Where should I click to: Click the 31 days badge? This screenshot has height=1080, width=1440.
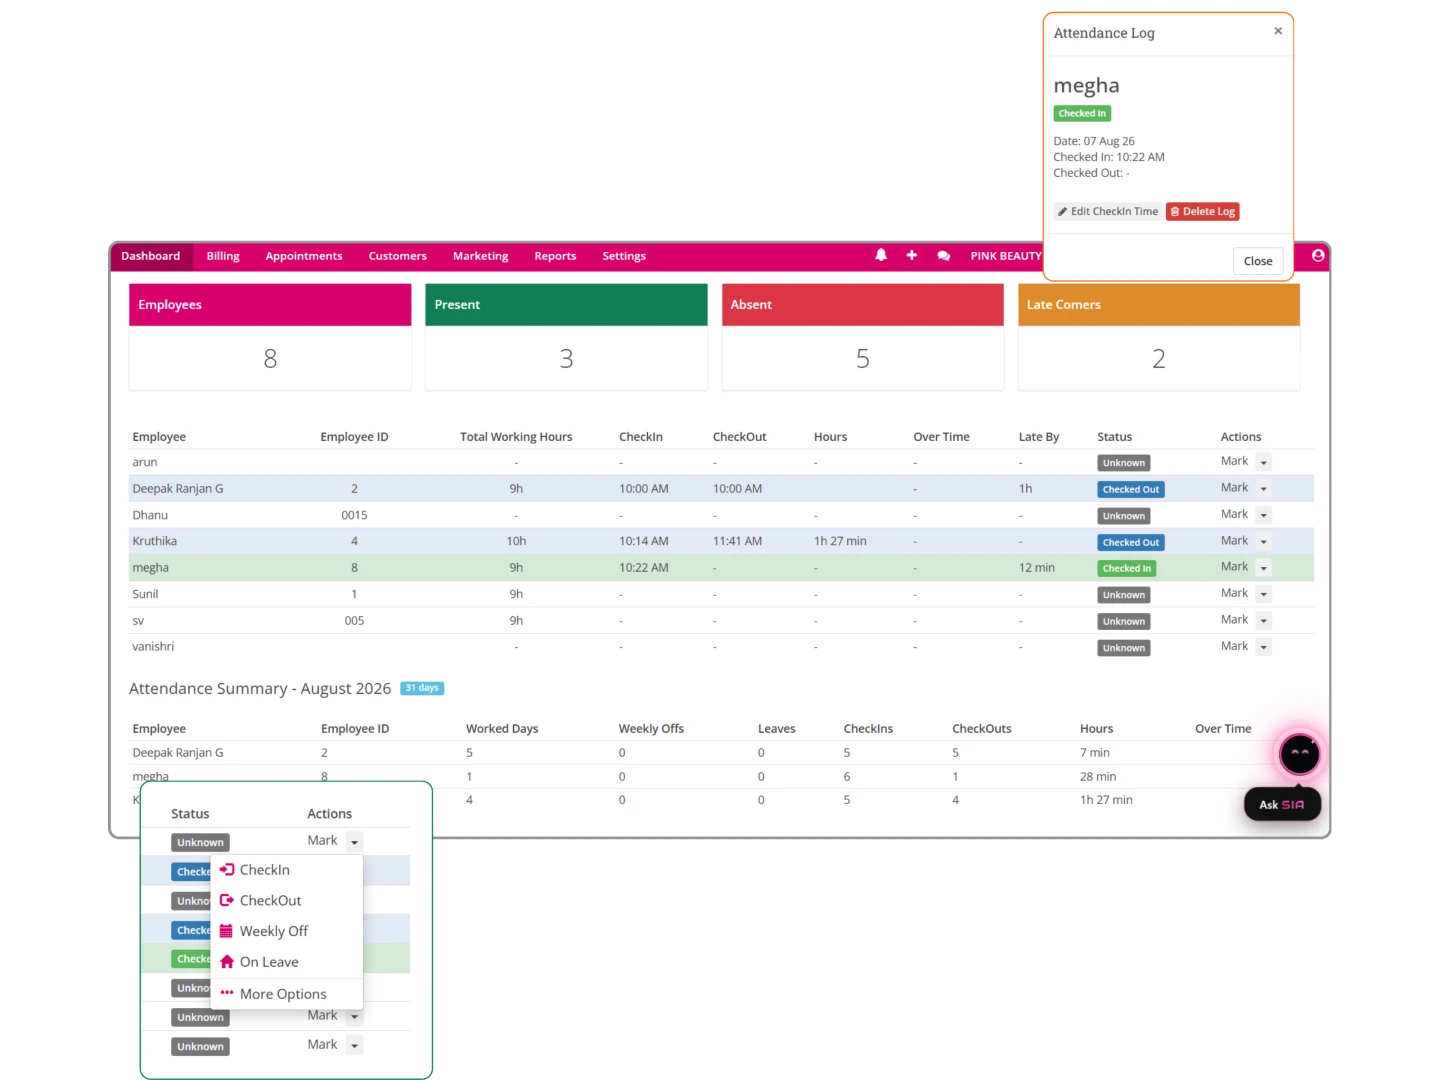422,688
